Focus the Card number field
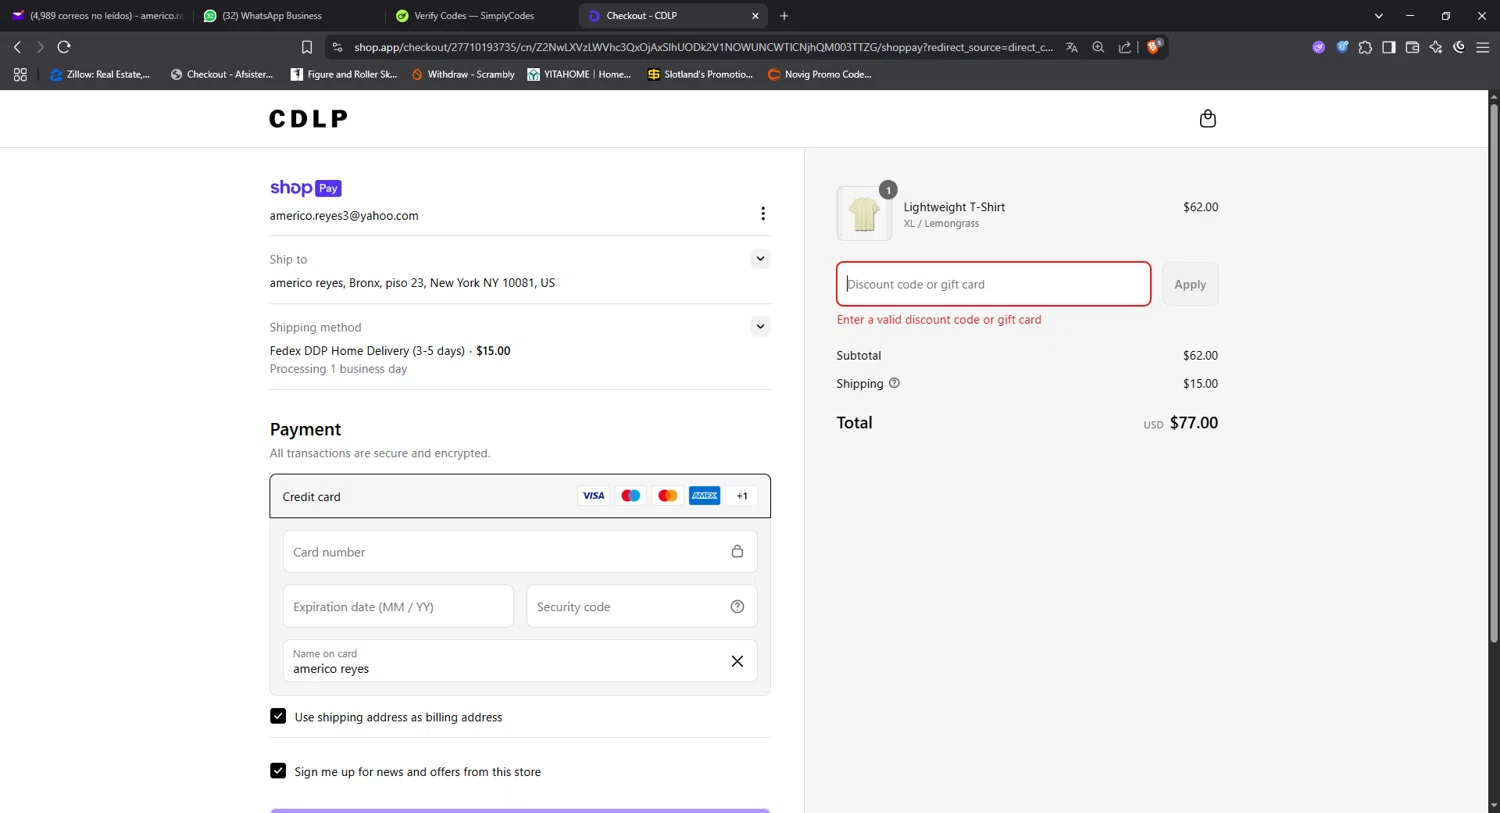The width and height of the screenshot is (1500, 813). tap(520, 552)
